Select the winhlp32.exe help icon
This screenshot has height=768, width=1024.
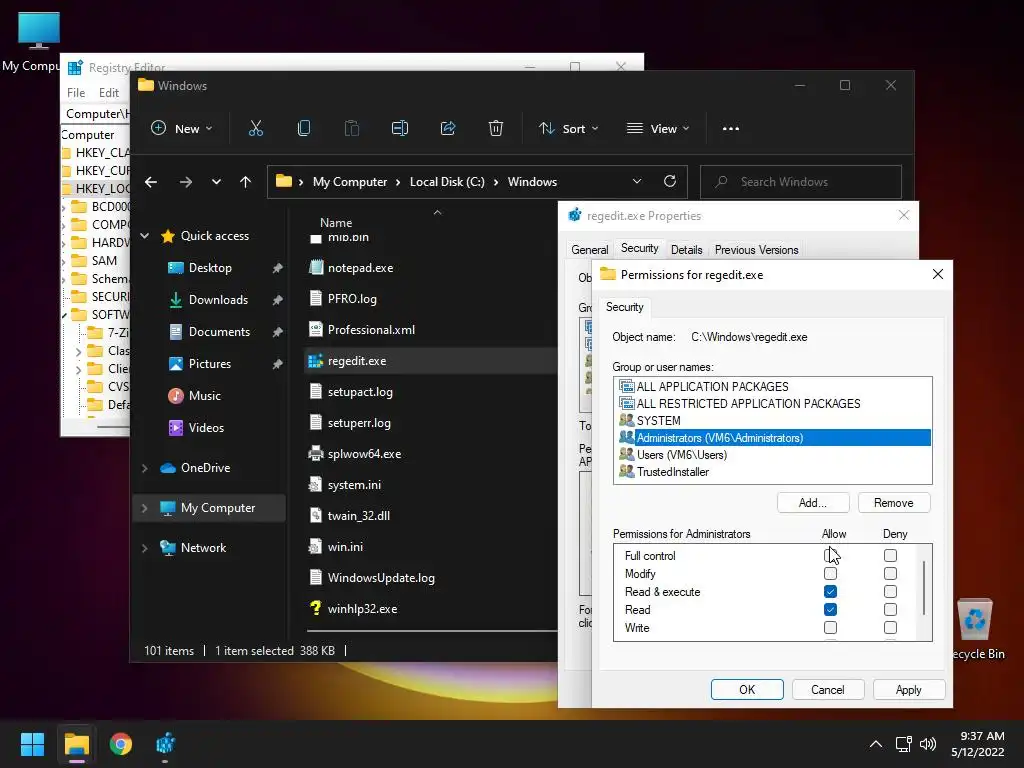coord(316,608)
